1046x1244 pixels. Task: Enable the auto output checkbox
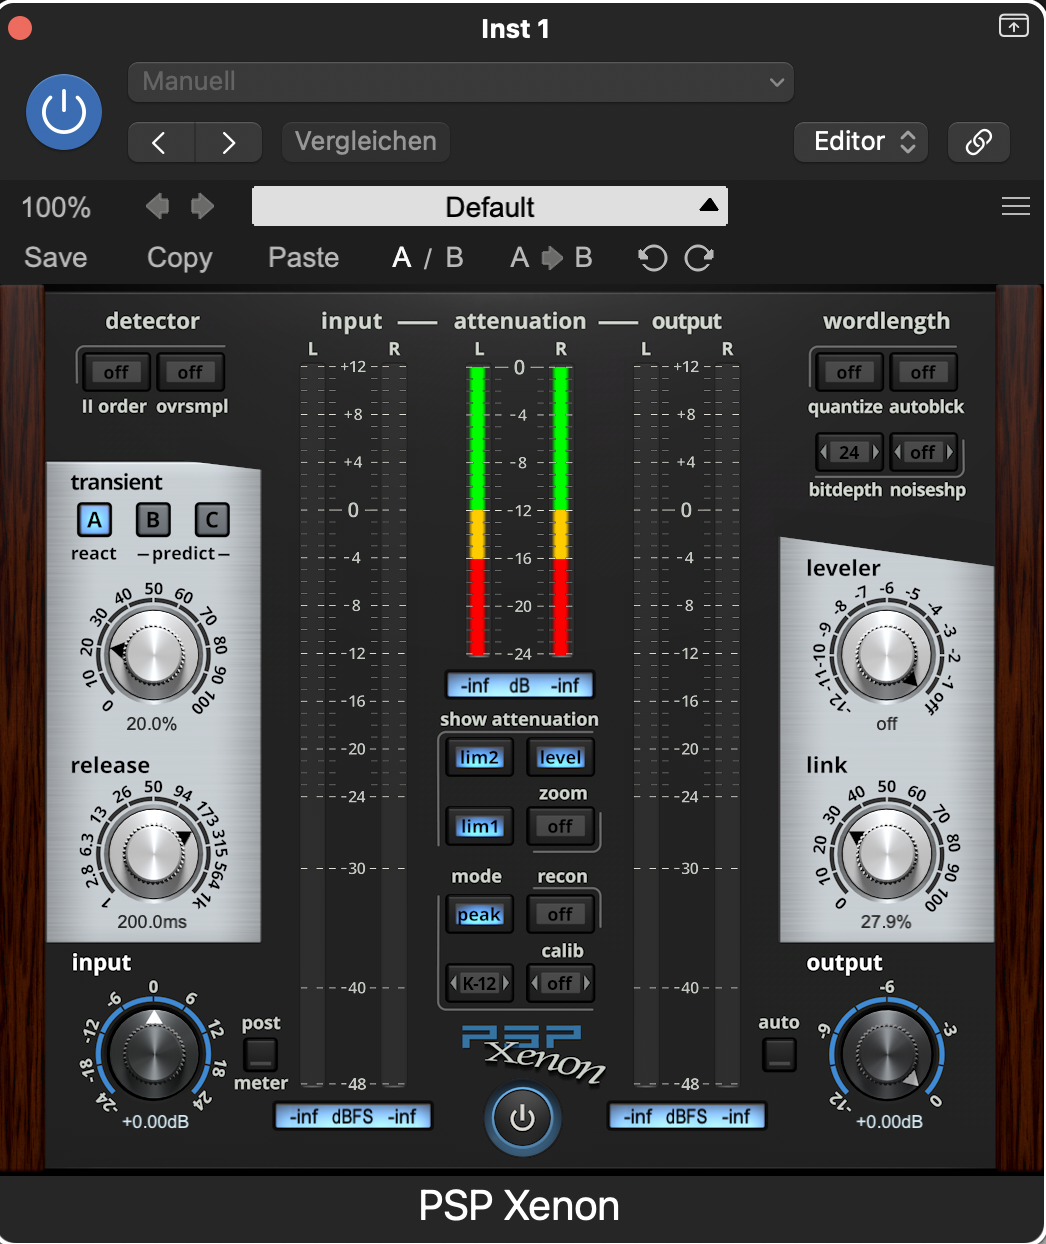click(779, 1054)
